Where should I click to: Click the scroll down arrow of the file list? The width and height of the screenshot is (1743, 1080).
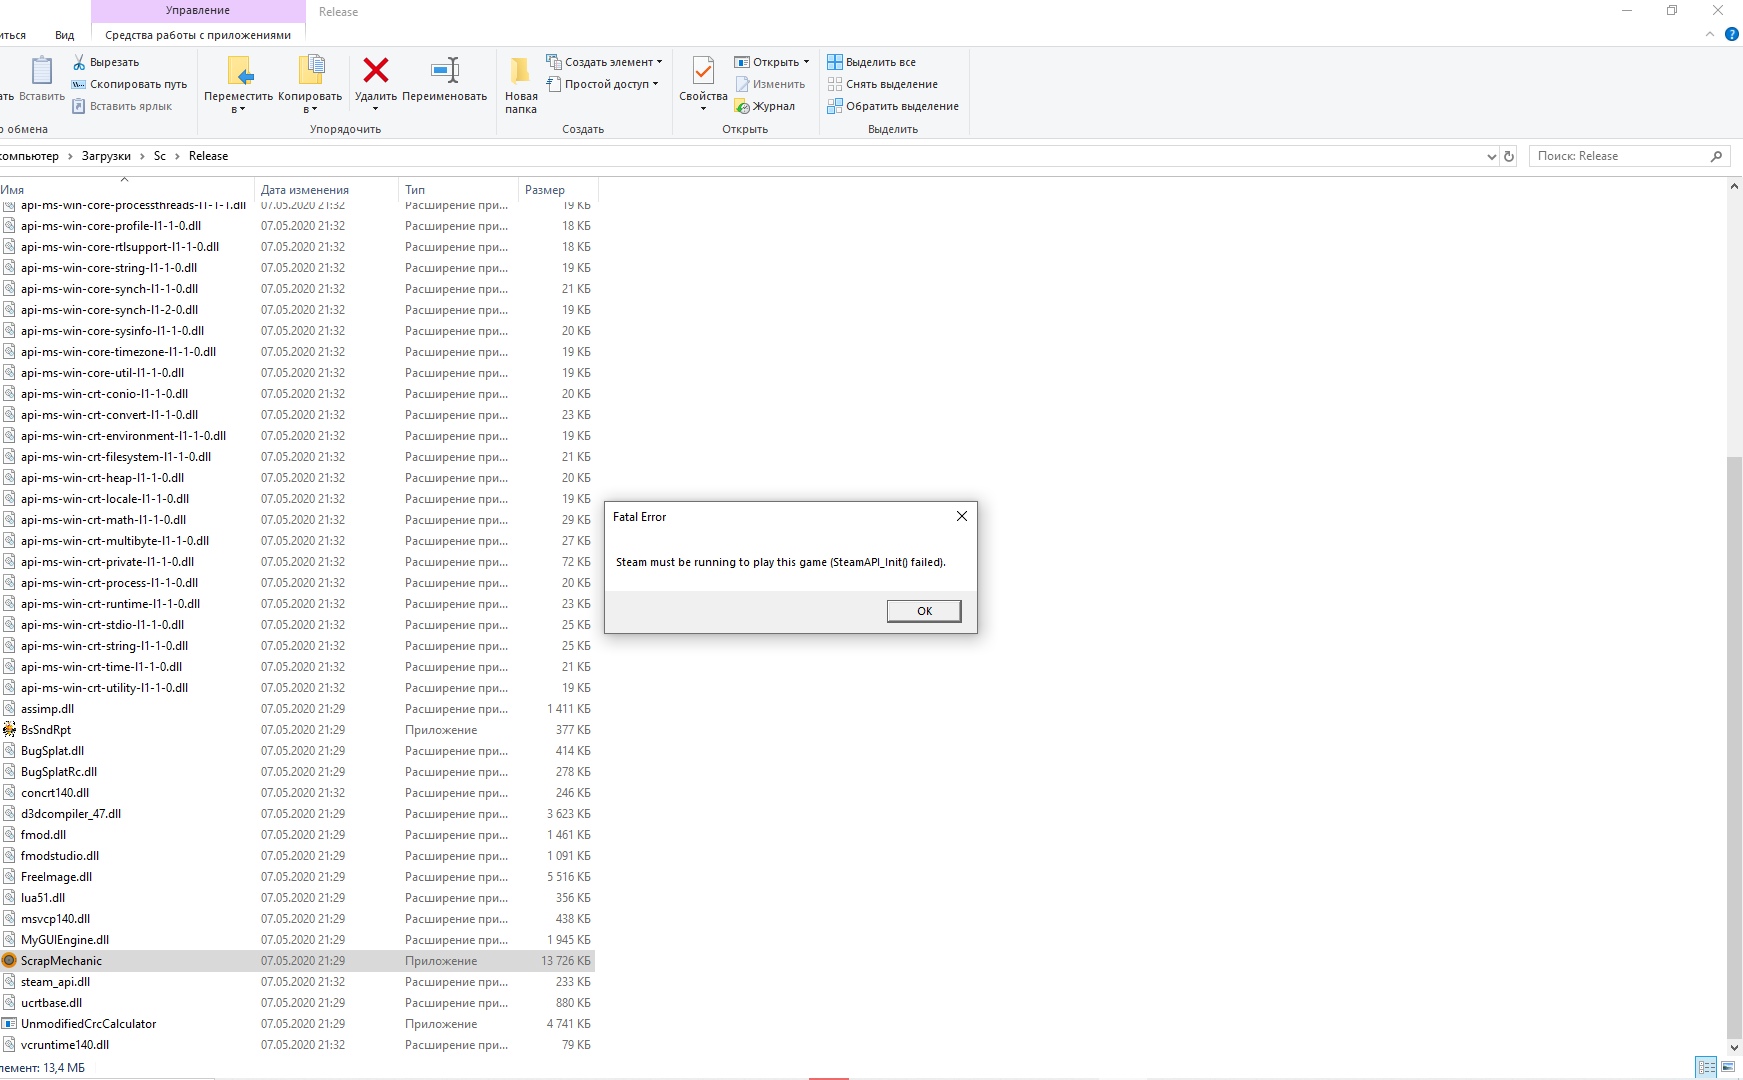click(1734, 1048)
